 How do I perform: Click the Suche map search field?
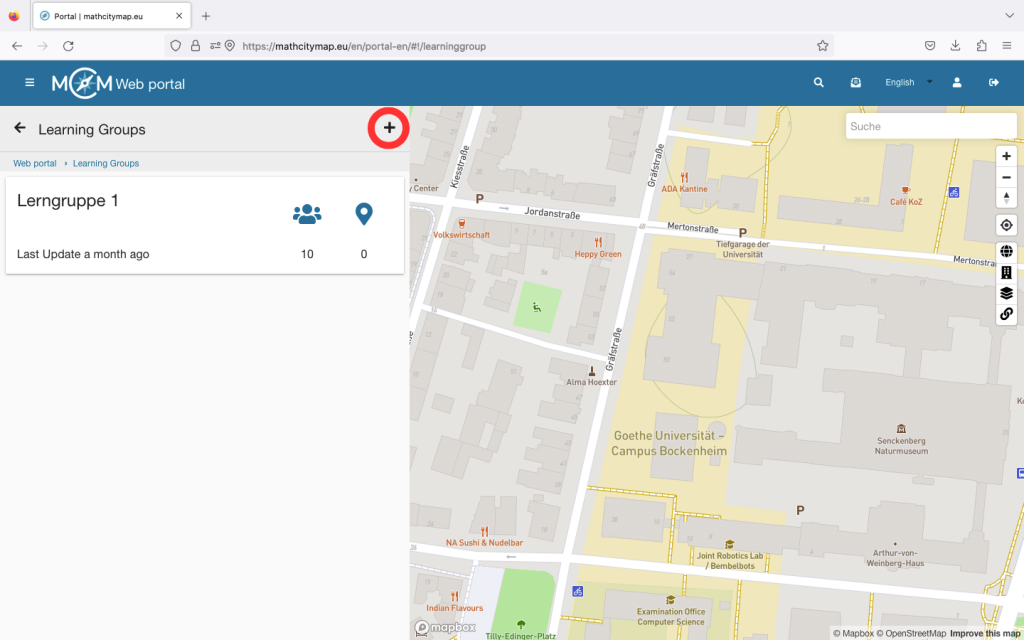930,126
